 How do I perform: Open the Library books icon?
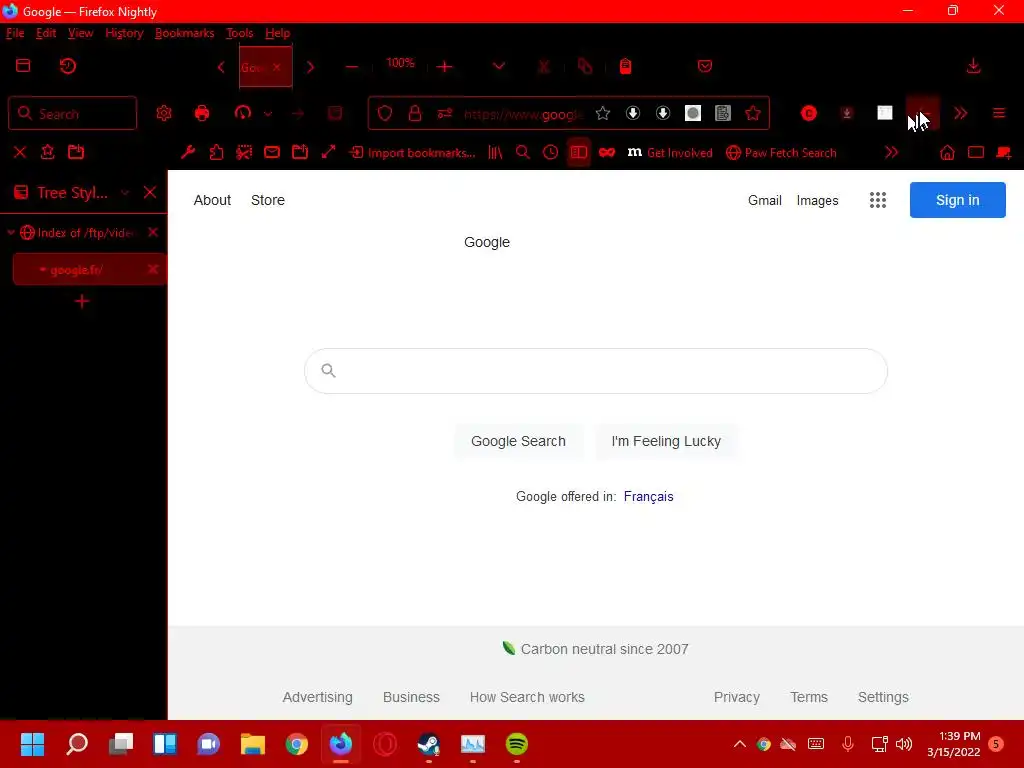(495, 152)
